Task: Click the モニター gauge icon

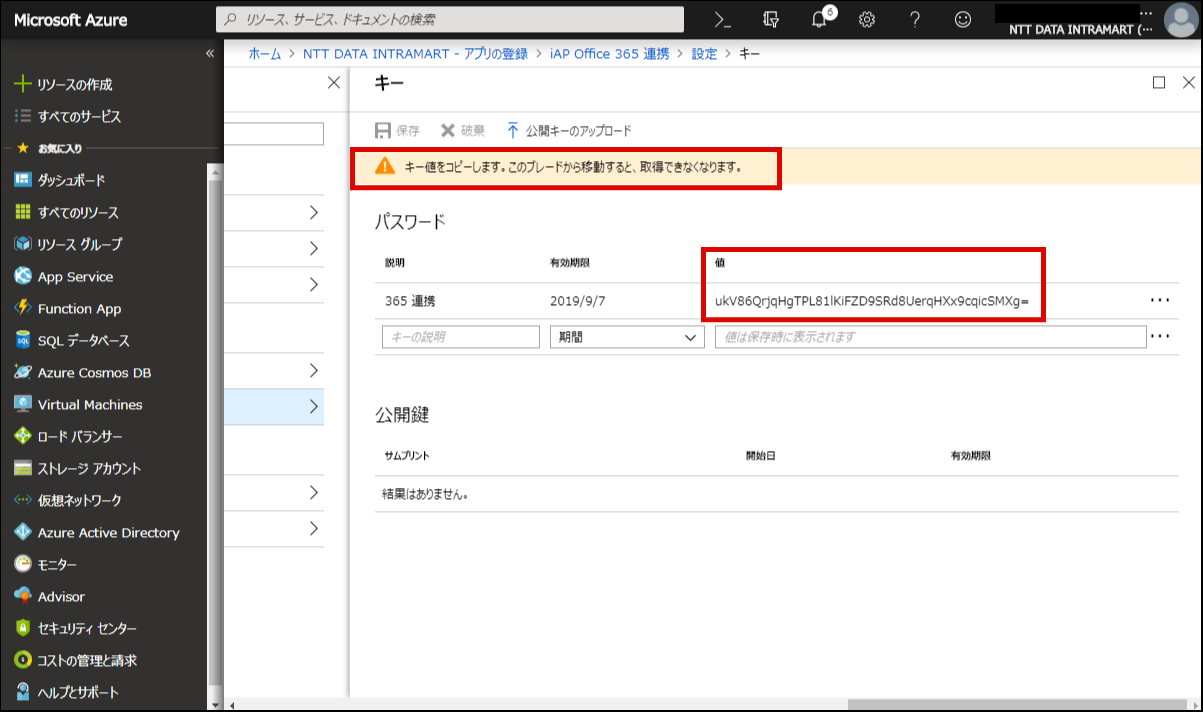Action: point(22,565)
